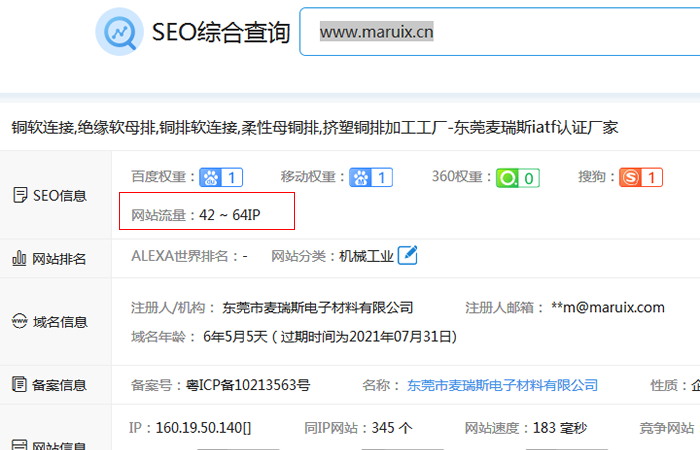Click the SEO信息 section label
Screen dimensions: 700x450
click(x=60, y=196)
